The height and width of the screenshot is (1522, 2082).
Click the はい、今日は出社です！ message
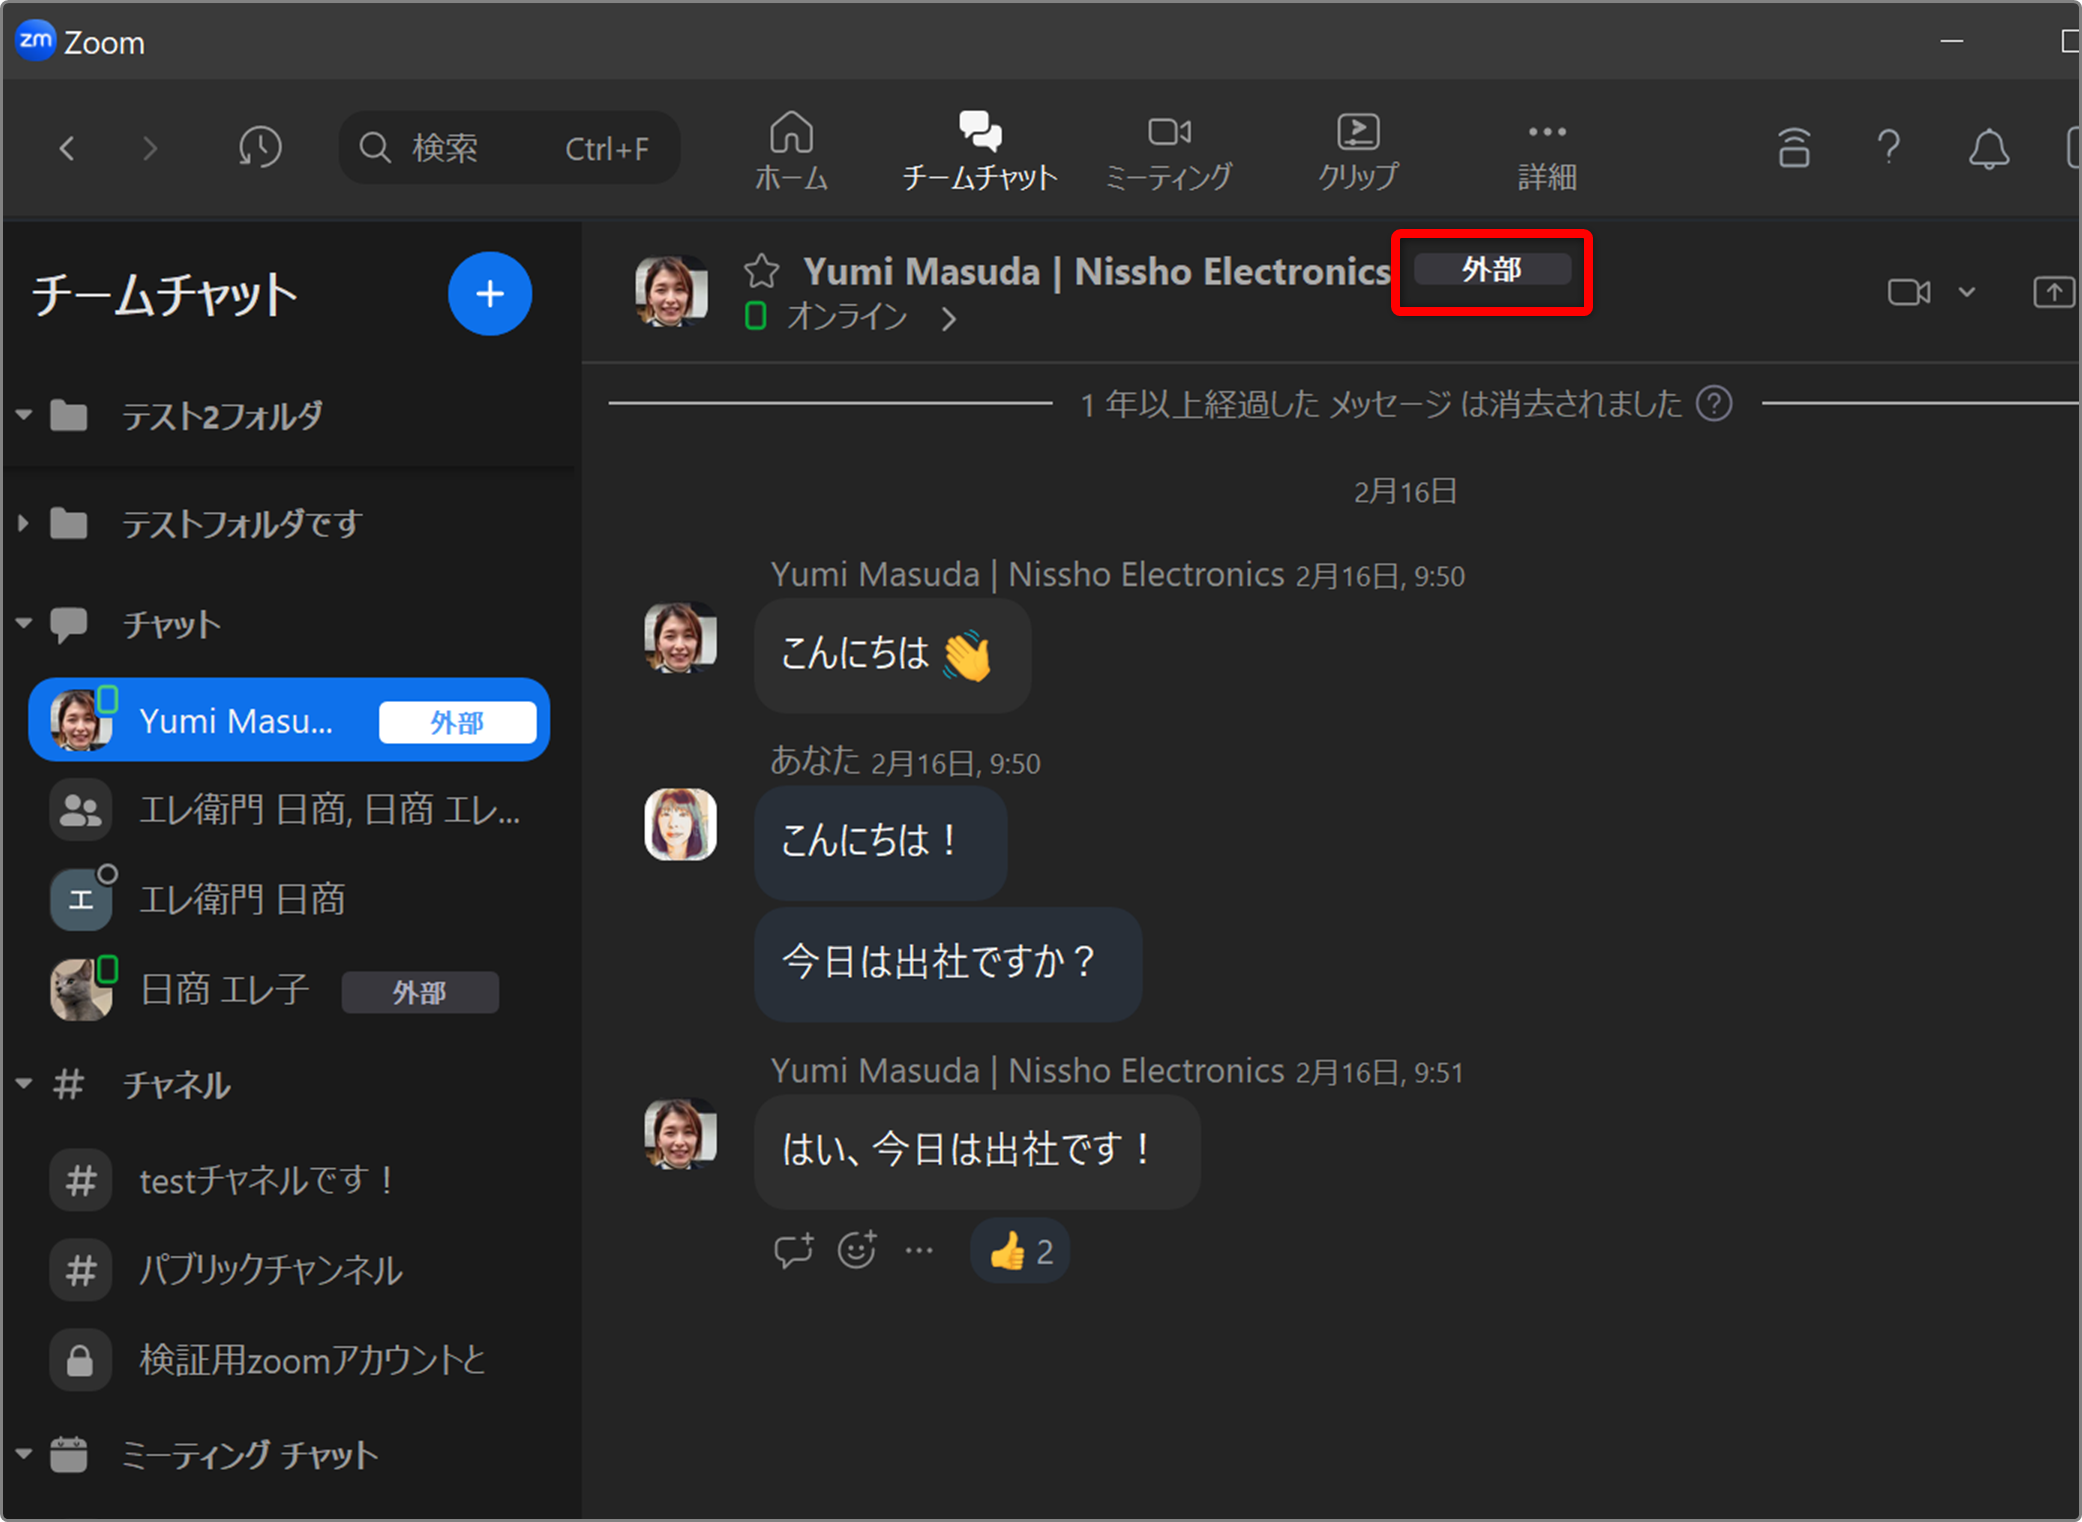click(977, 1152)
